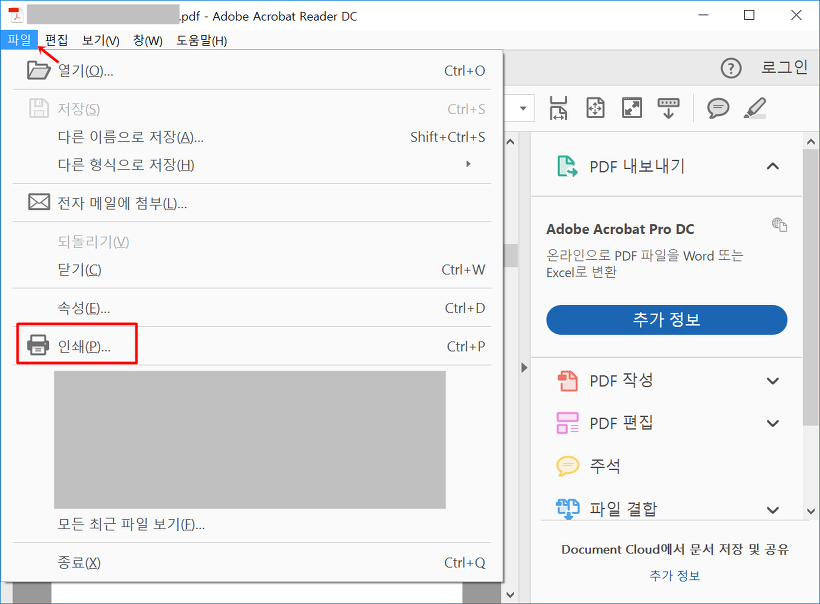The image size is (820, 604).
Task: Click the fit one full page icon
Action: point(595,108)
